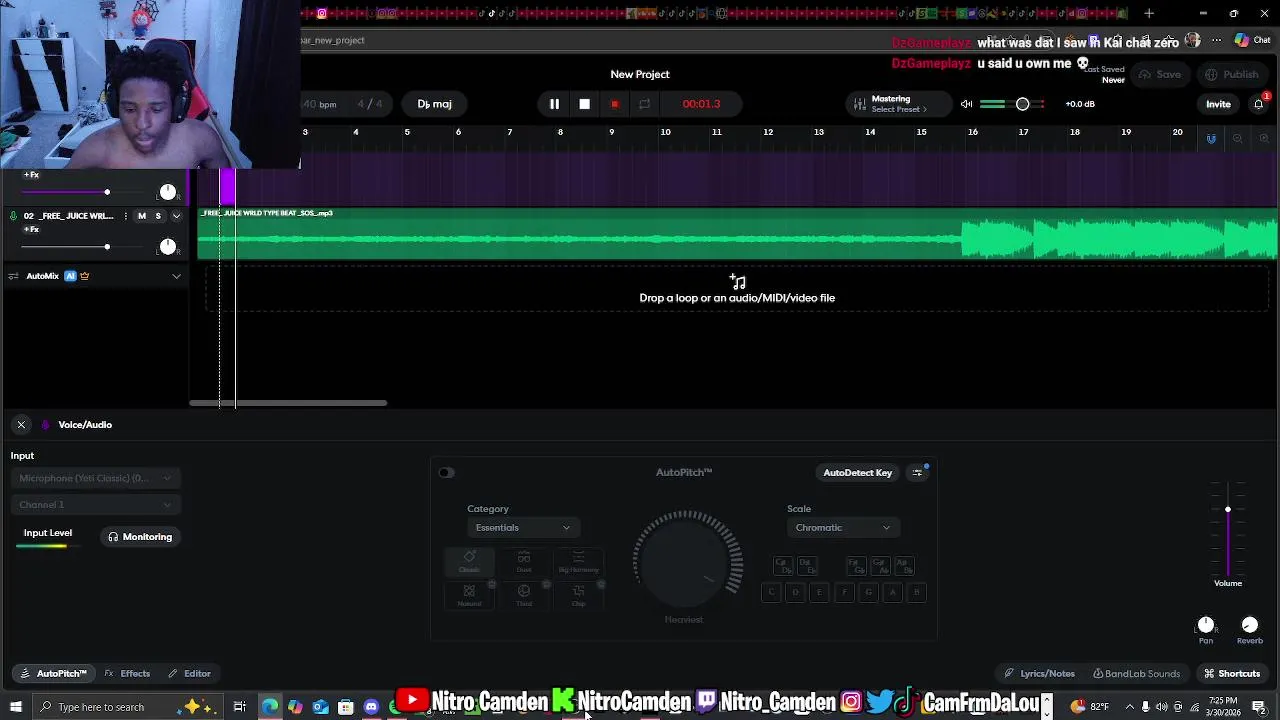Toggle the AutoPitch power switch

(446, 473)
